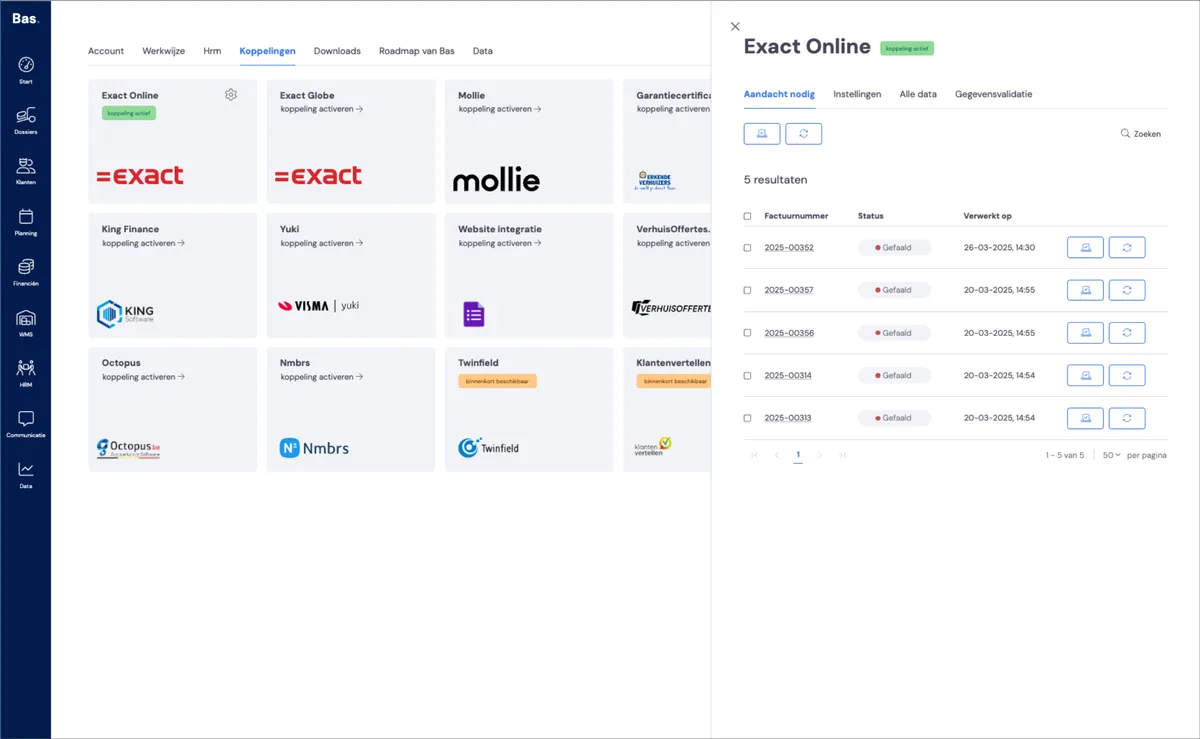1200x739 pixels.
Task: Activate the King Finance koppeling
Action: tap(143, 243)
